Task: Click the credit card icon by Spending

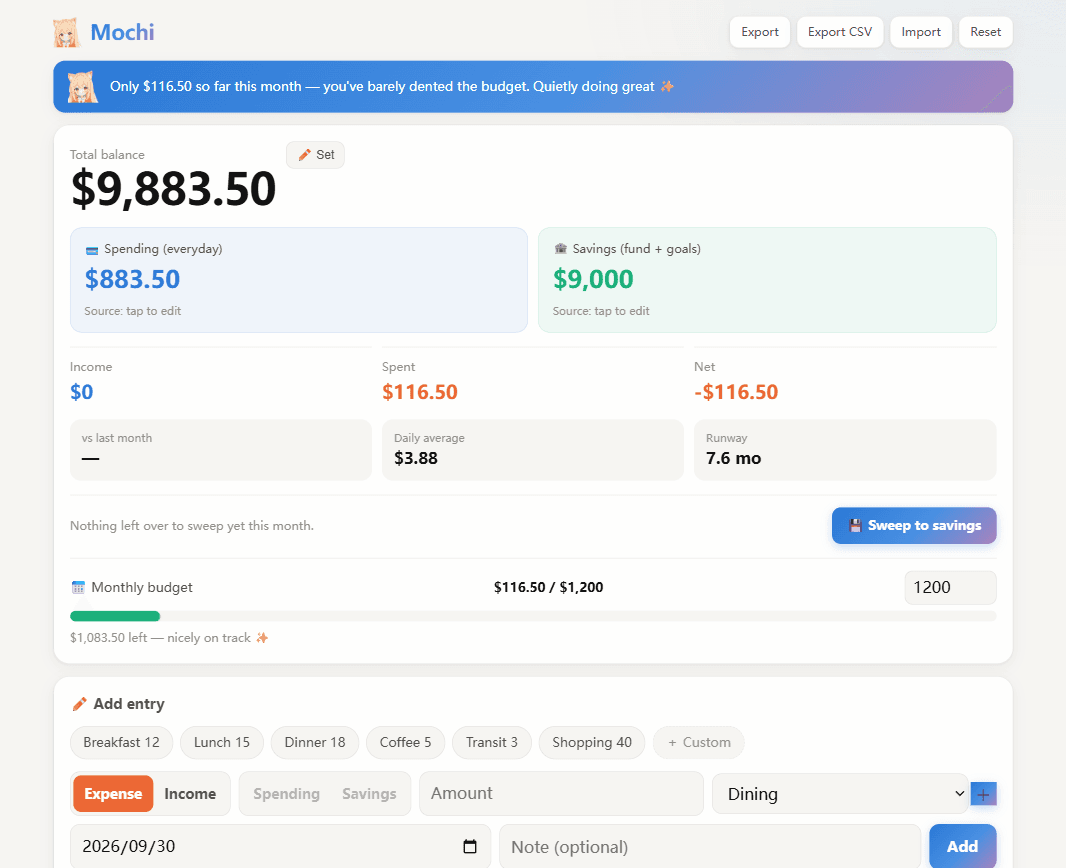Action: point(92,250)
